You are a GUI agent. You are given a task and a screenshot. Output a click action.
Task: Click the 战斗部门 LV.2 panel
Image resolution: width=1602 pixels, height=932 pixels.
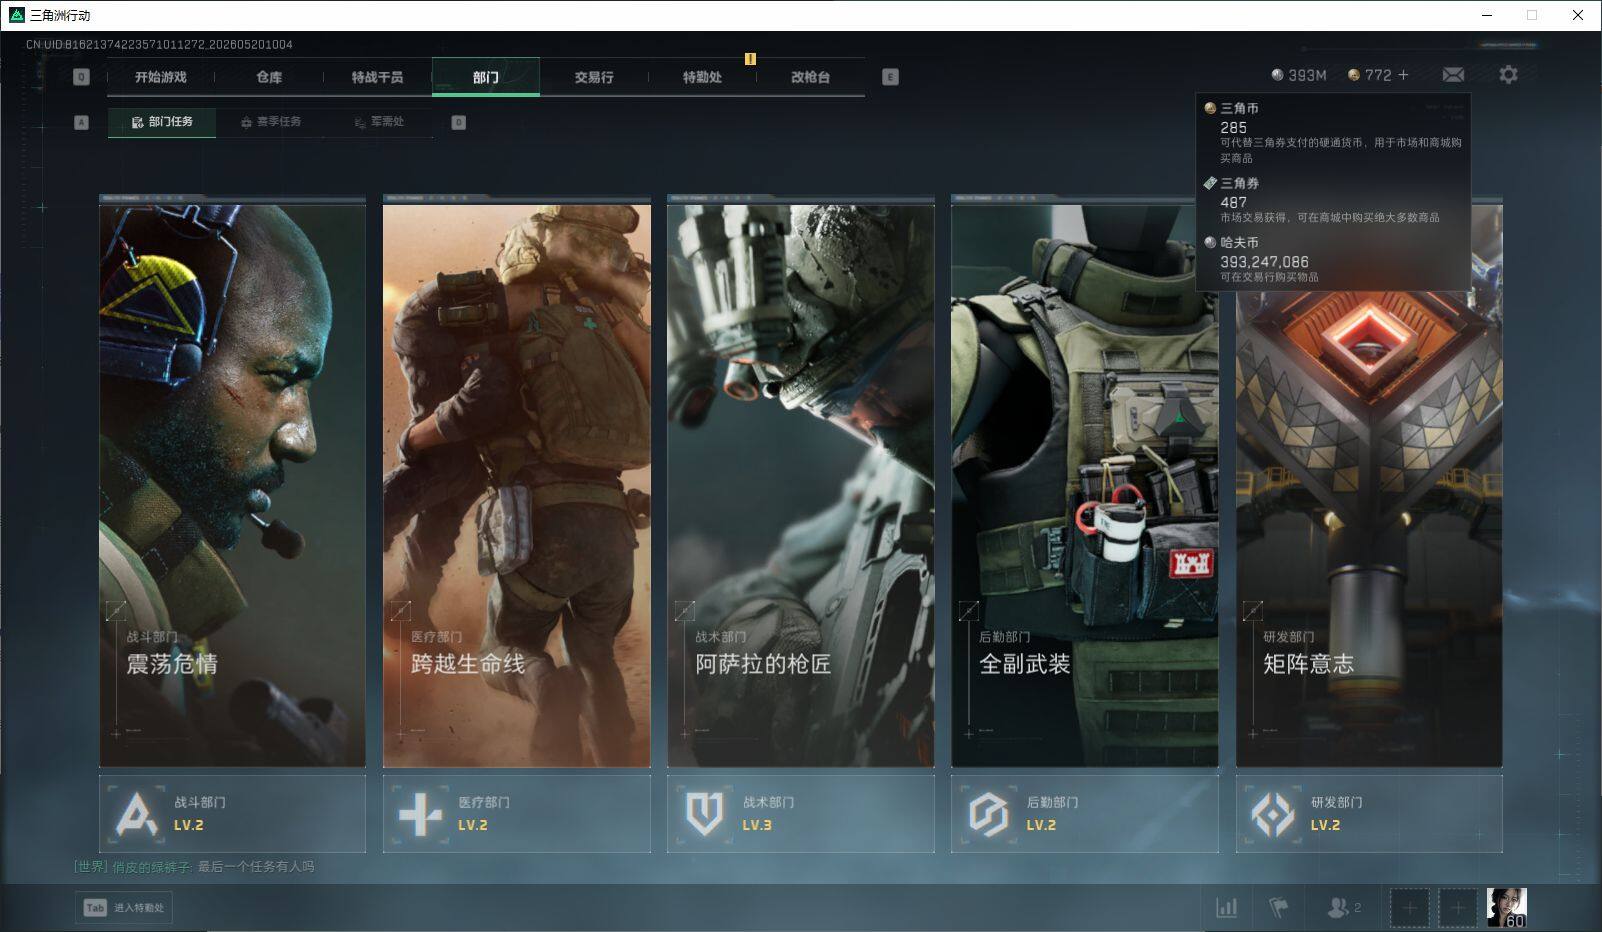[x=232, y=814]
